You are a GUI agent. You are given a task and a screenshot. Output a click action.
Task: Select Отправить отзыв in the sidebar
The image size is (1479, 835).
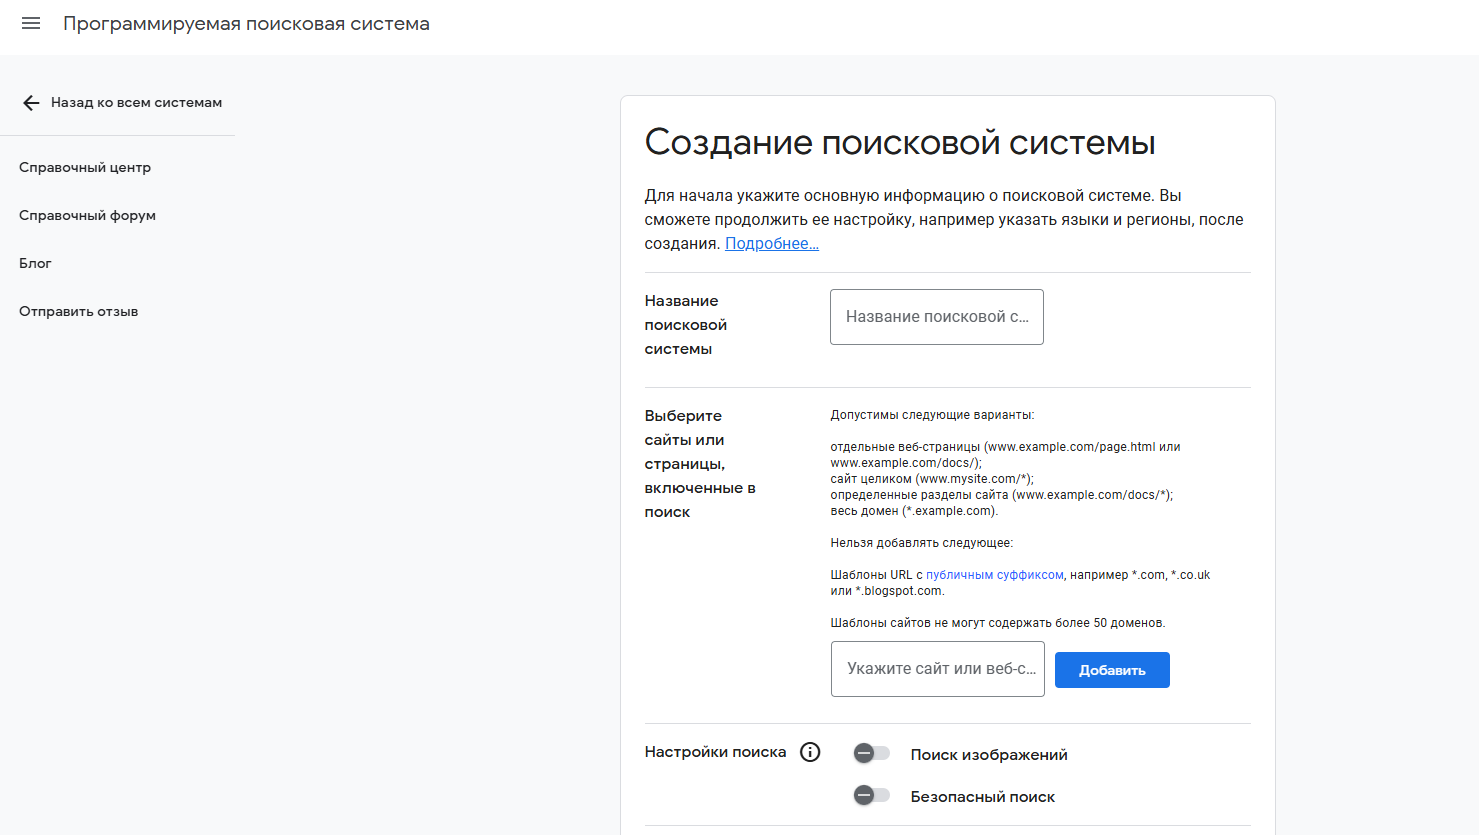pos(78,311)
